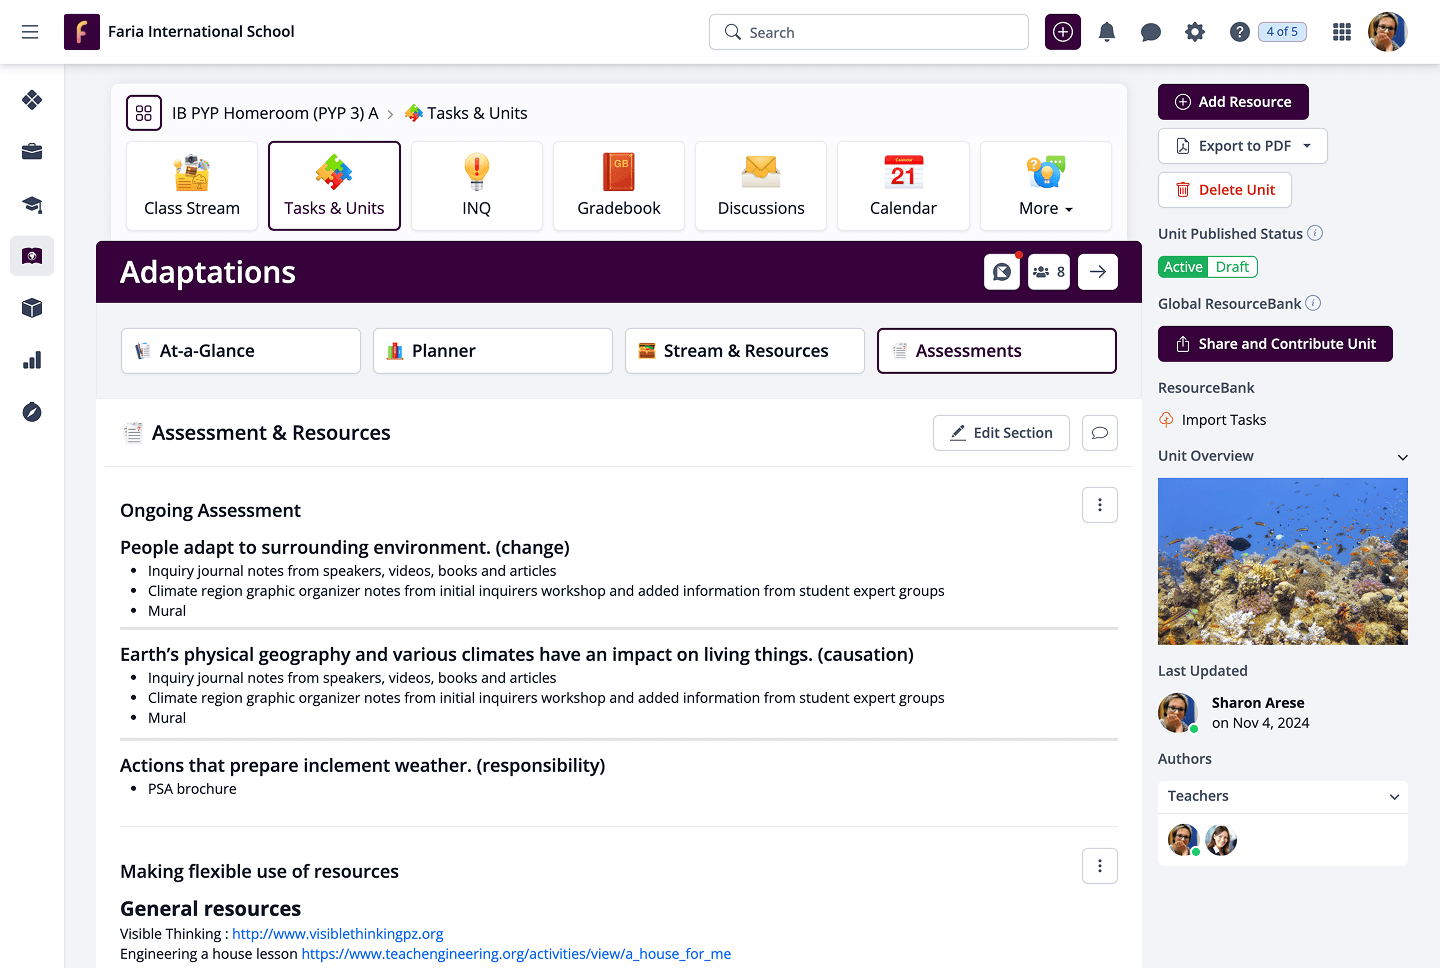Screen dimensions: 1440x968
Task: Go to next unit arrow
Action: click(x=1098, y=272)
